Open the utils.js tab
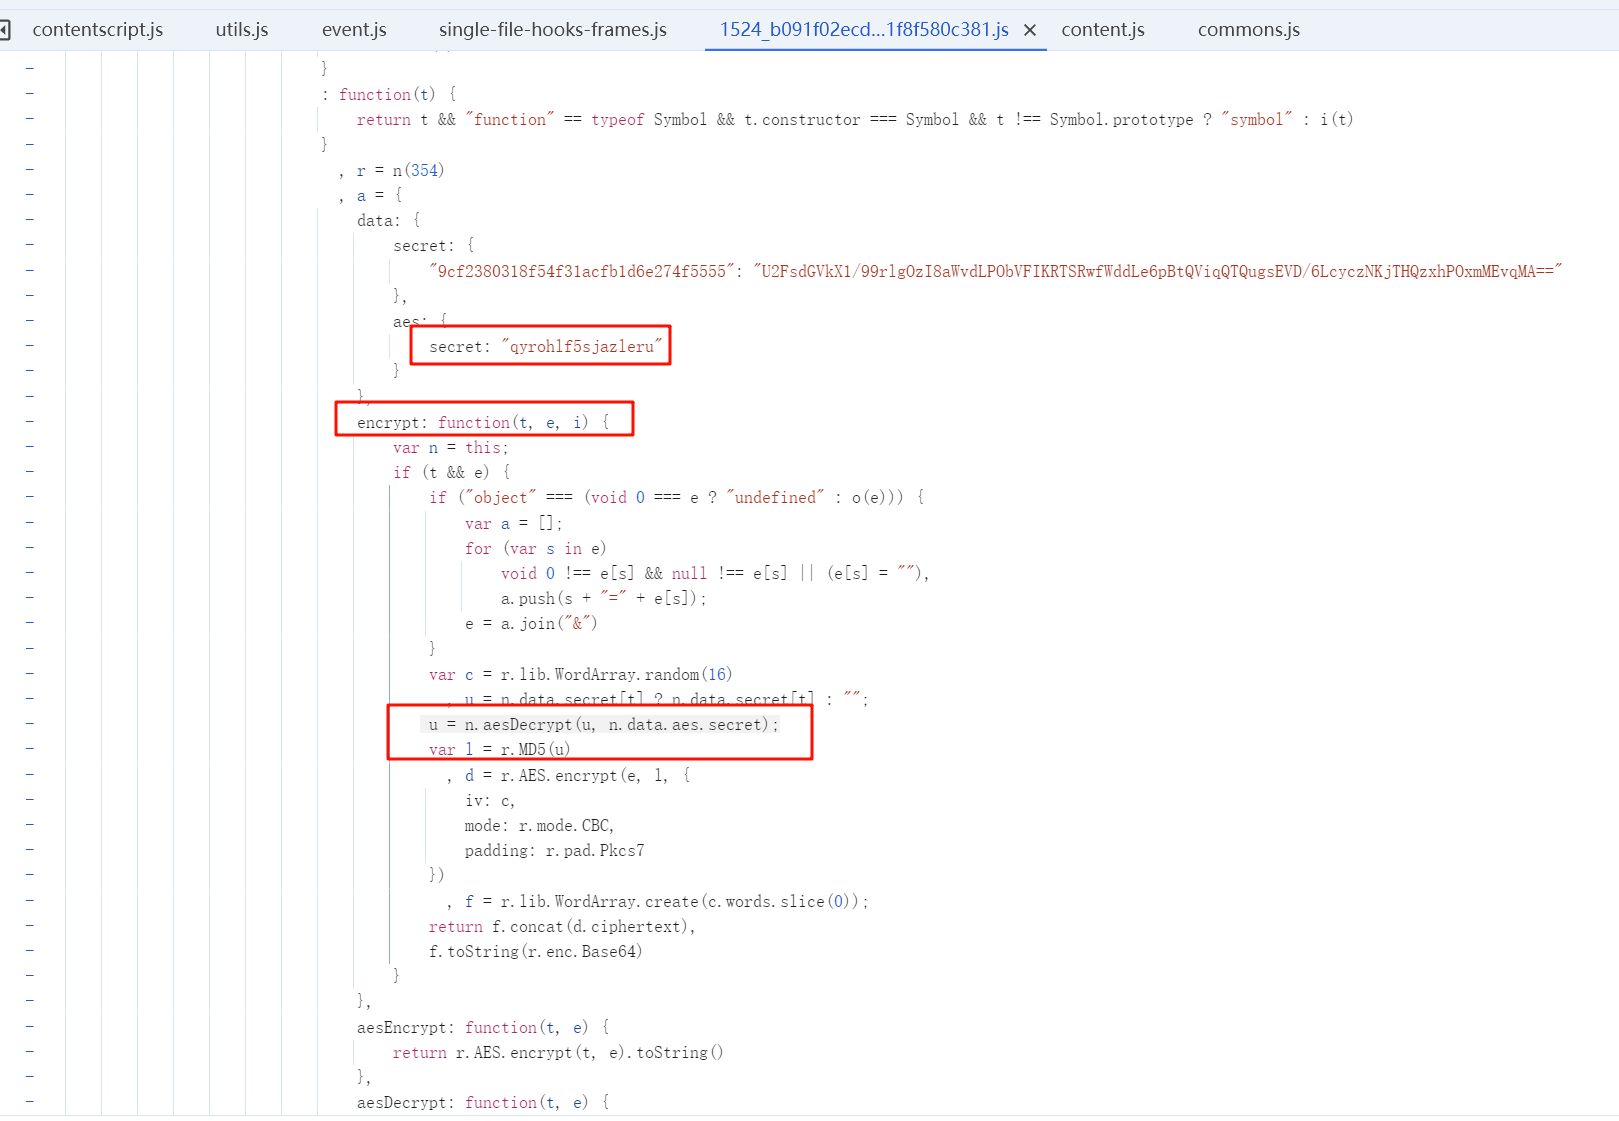Screen dimensions: 1619x1121 [x=242, y=30]
